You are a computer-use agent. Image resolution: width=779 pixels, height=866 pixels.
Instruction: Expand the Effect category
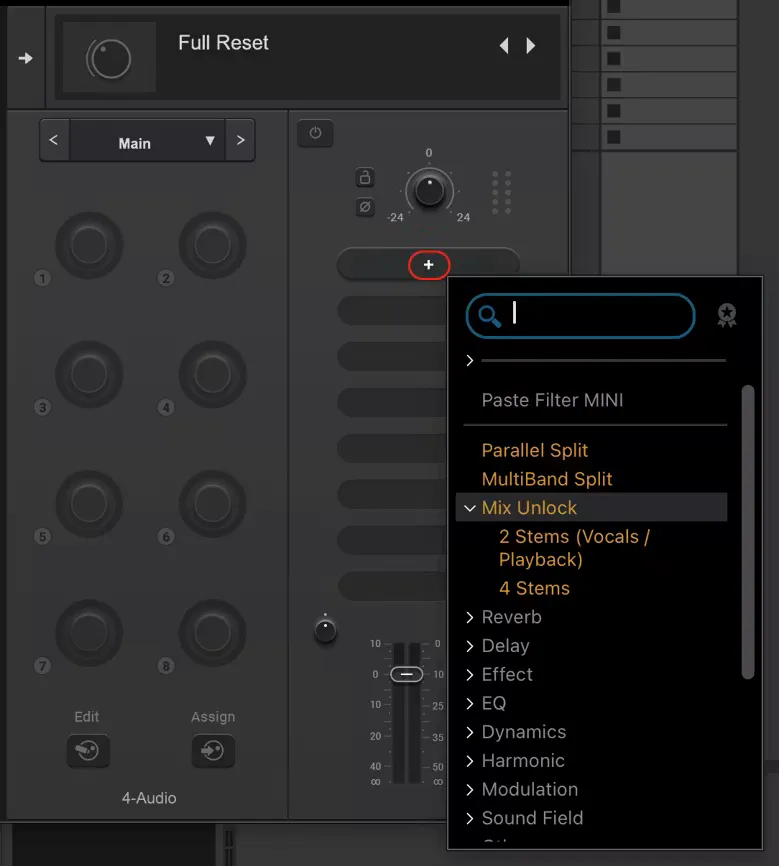470,674
